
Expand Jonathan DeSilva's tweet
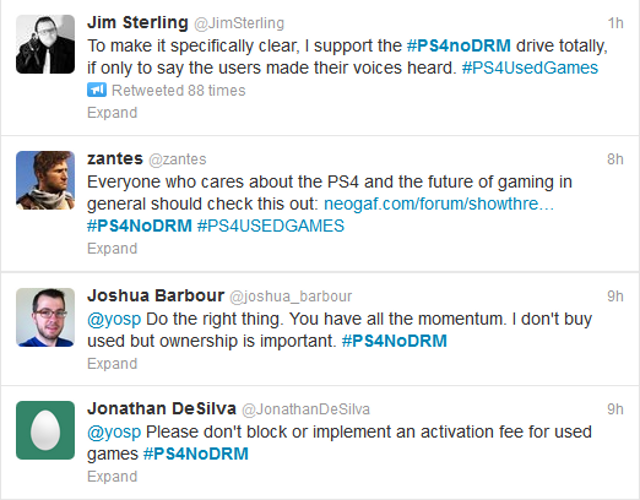(x=112, y=477)
